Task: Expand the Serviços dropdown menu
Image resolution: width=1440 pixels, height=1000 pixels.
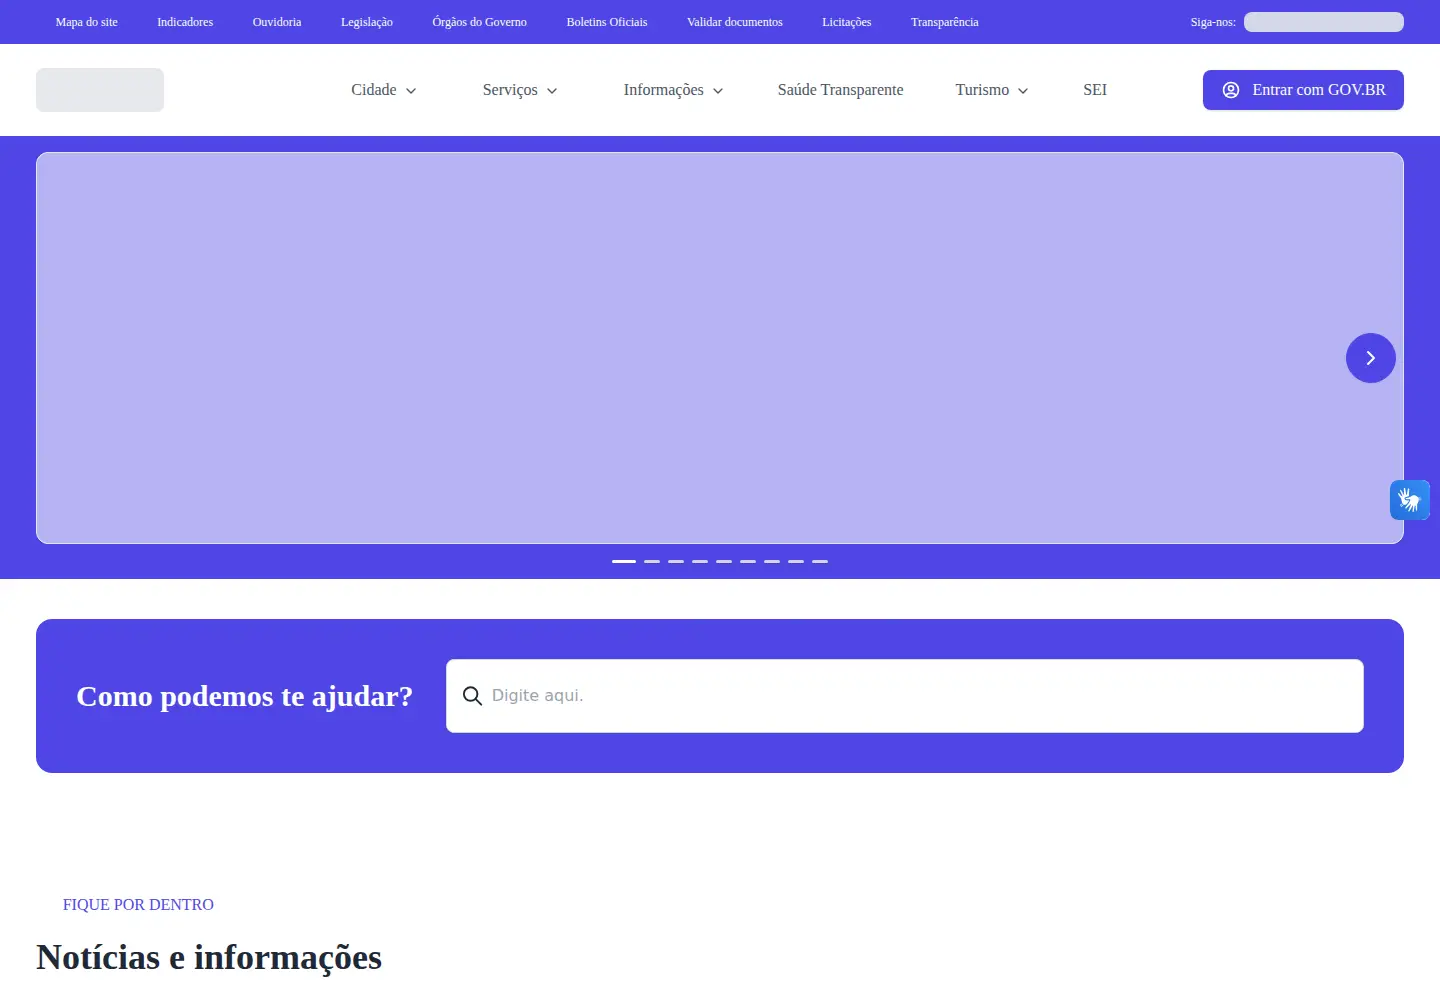Action: coord(520,90)
